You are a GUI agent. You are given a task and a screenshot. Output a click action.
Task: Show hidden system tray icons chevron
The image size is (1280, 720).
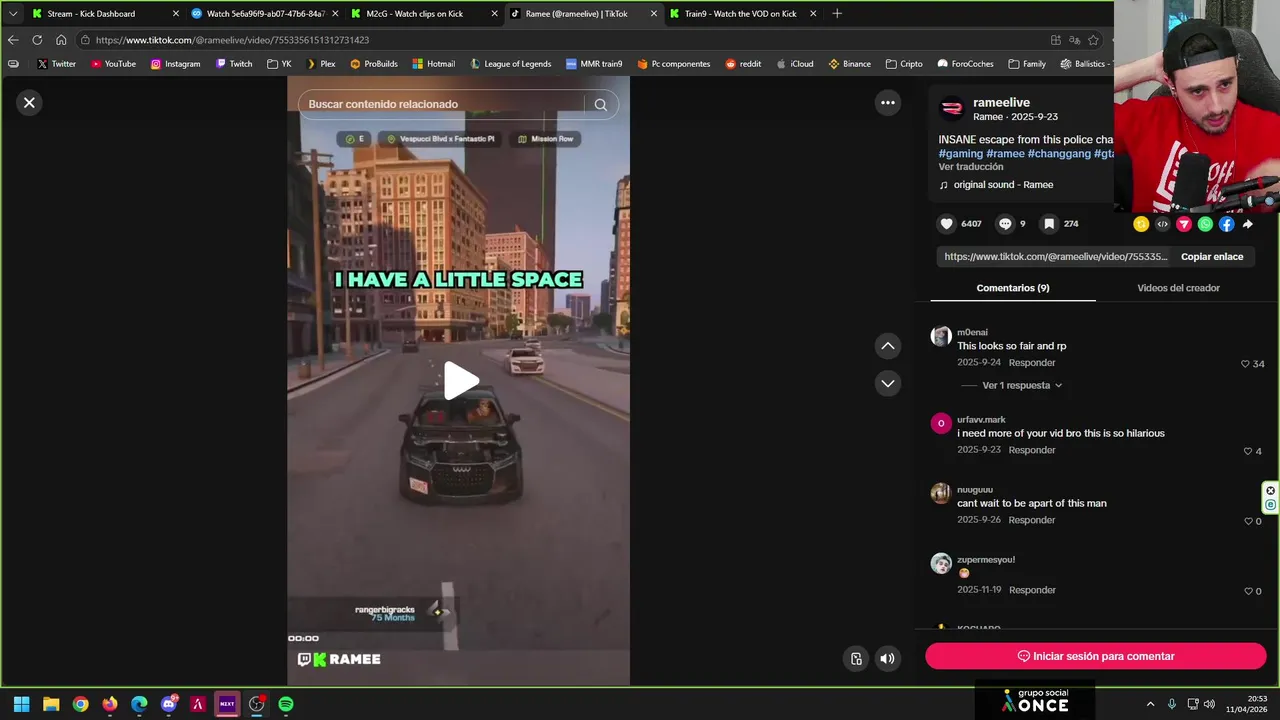point(1150,704)
